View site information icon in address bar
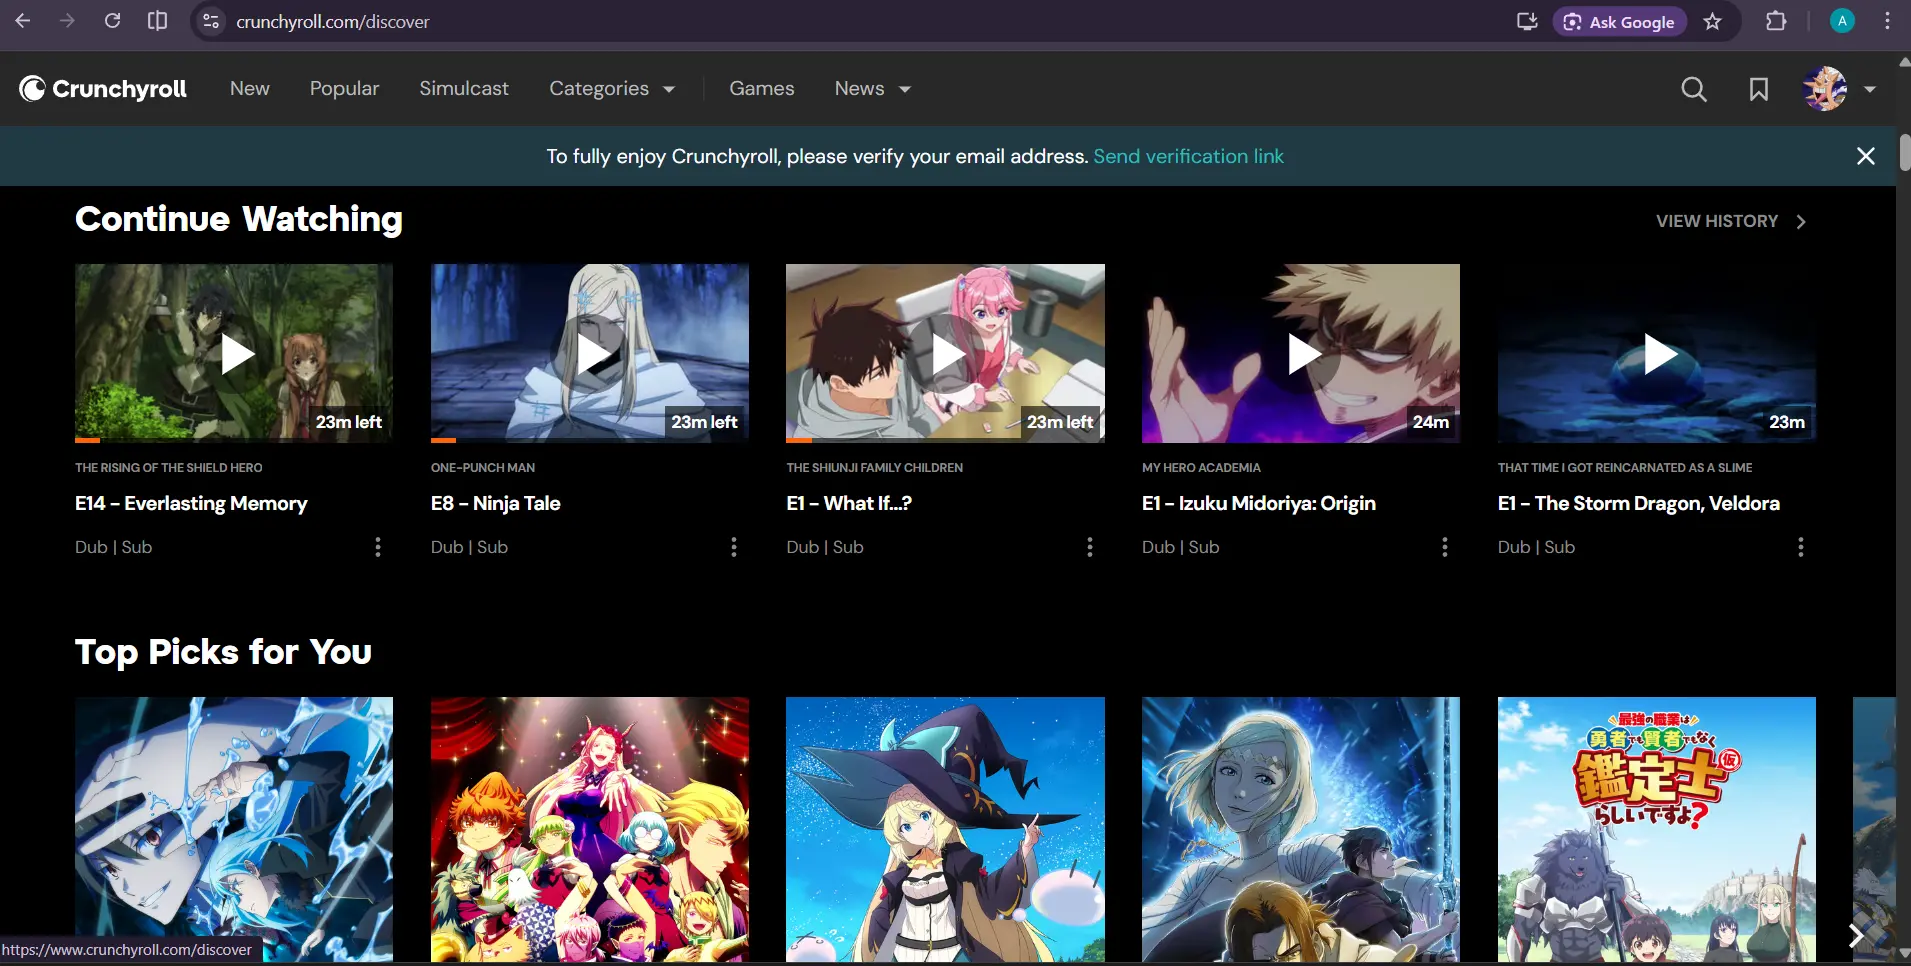Viewport: 1911px width, 966px height. pyautogui.click(x=211, y=21)
